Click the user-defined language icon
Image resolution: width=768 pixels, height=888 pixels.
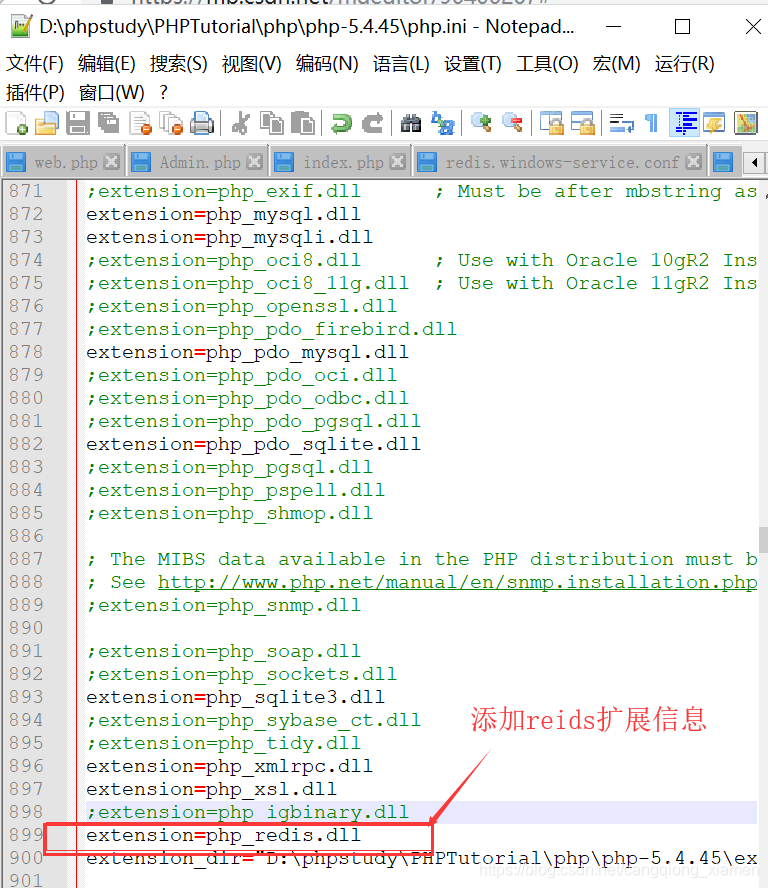714,123
